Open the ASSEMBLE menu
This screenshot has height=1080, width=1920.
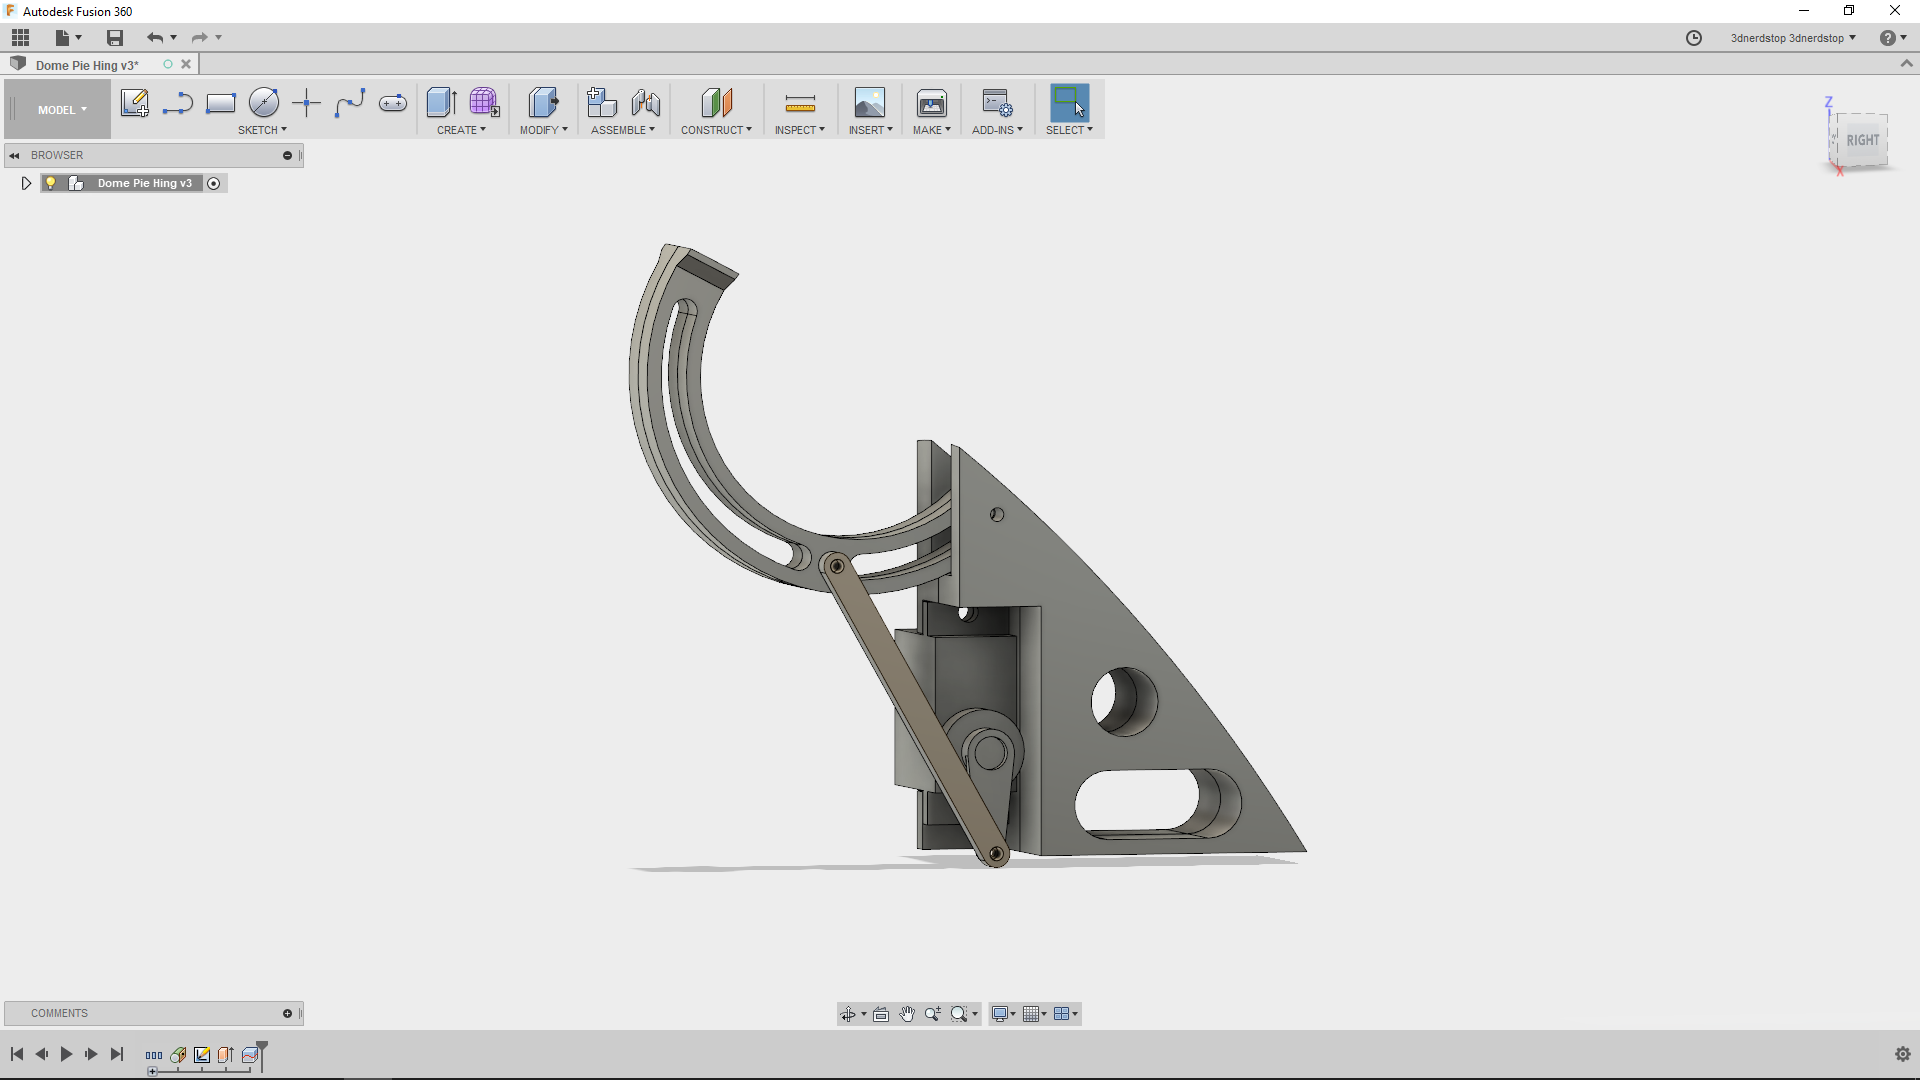[x=623, y=130]
